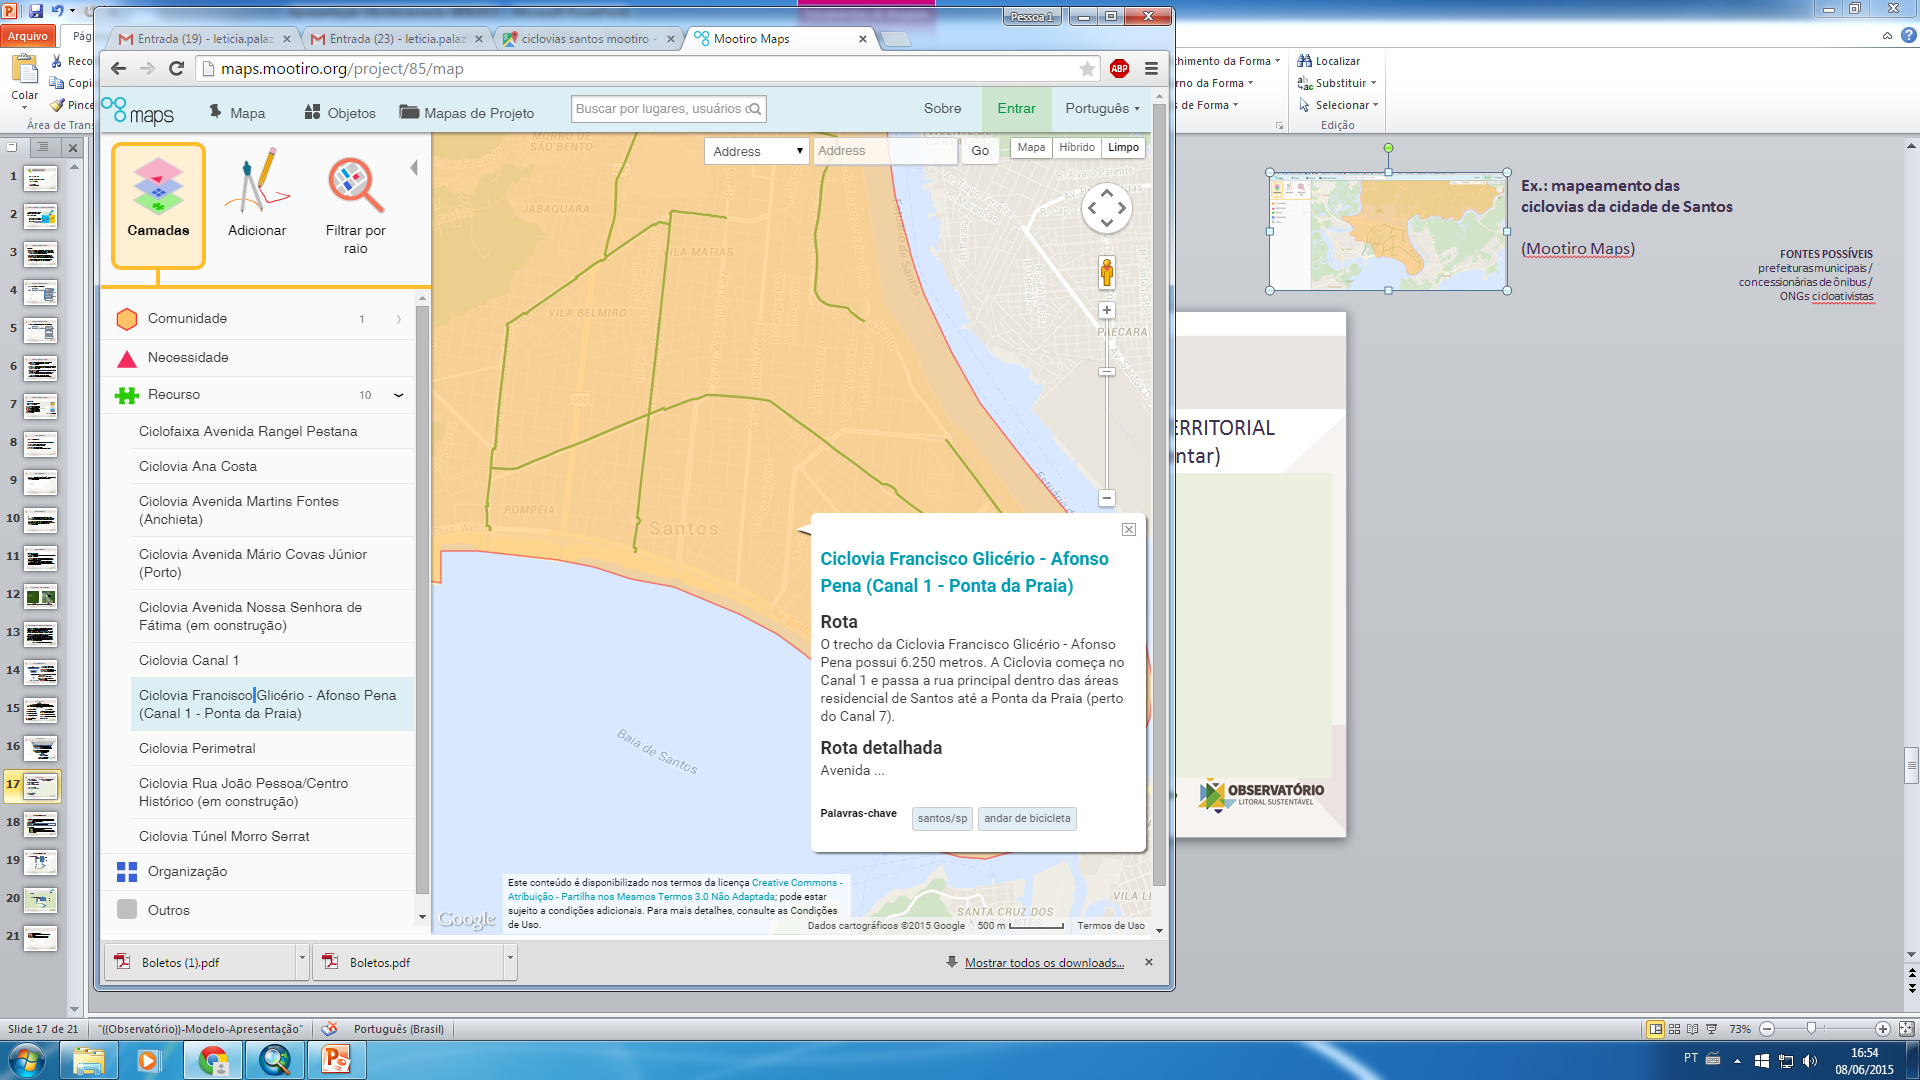Screen dimensions: 1920x1080
Task: Expand the Comunidade category arrow
Action: point(399,319)
